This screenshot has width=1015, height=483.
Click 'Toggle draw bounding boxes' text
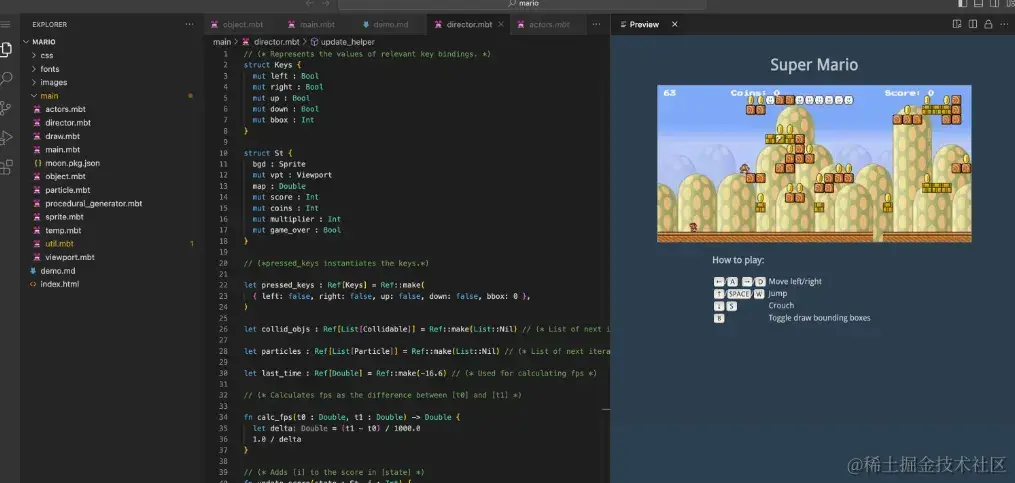pyautogui.click(x=819, y=318)
